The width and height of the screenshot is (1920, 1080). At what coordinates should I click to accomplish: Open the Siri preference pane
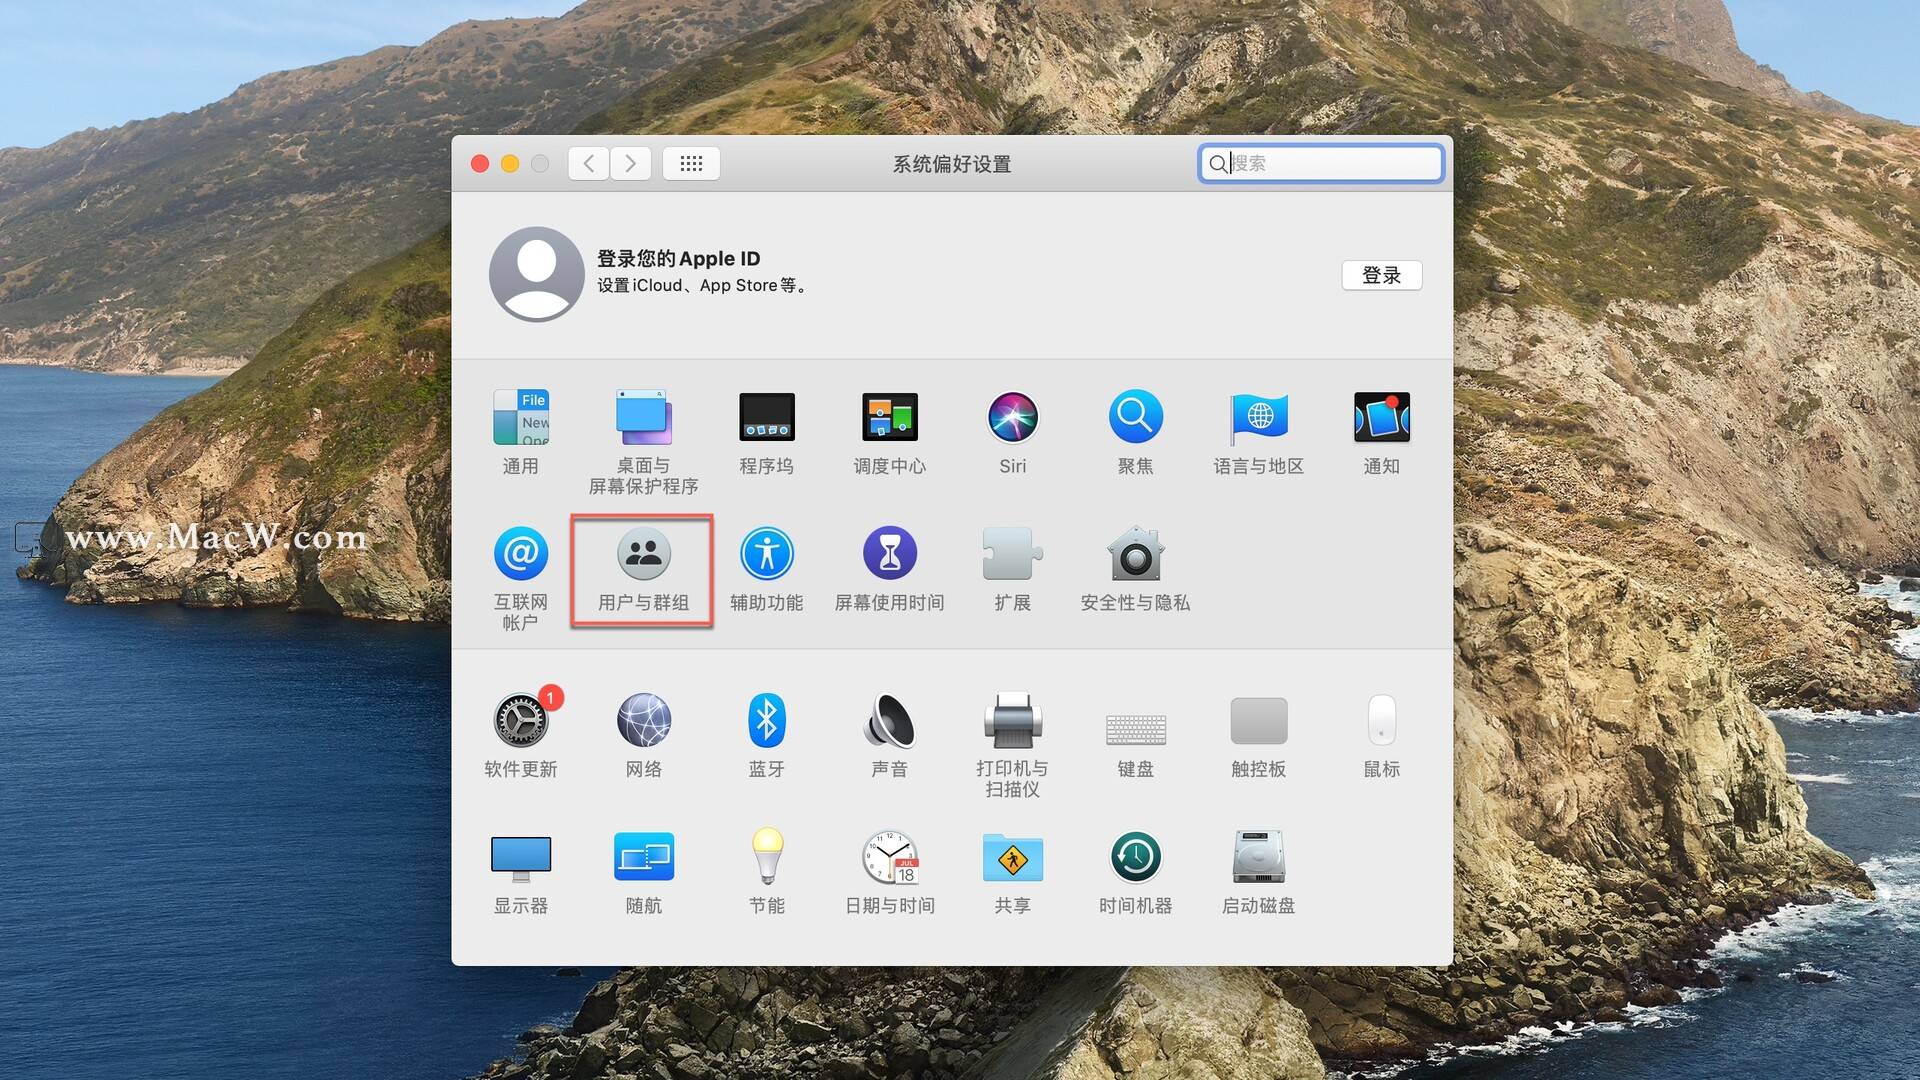[x=1012, y=418]
